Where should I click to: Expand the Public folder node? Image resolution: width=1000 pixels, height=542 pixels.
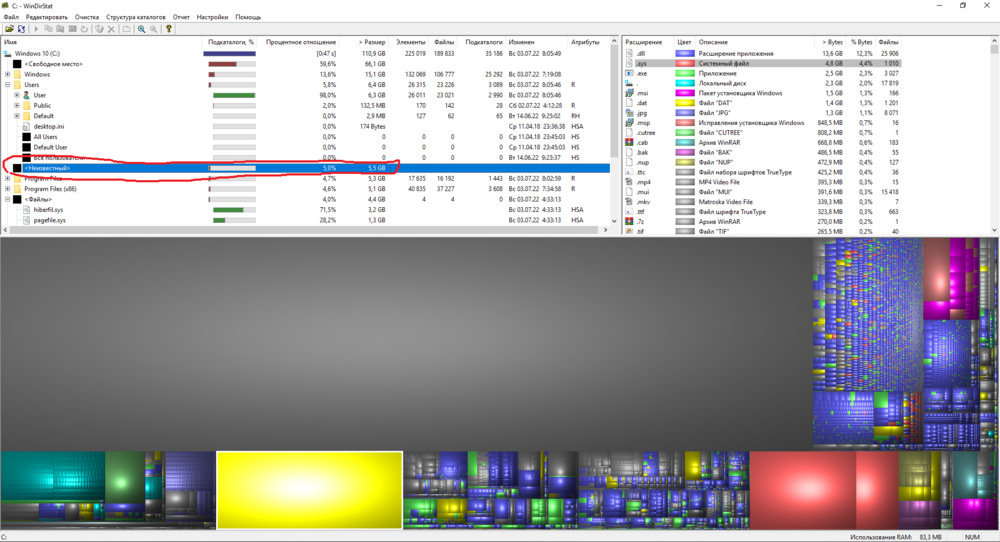[17, 105]
